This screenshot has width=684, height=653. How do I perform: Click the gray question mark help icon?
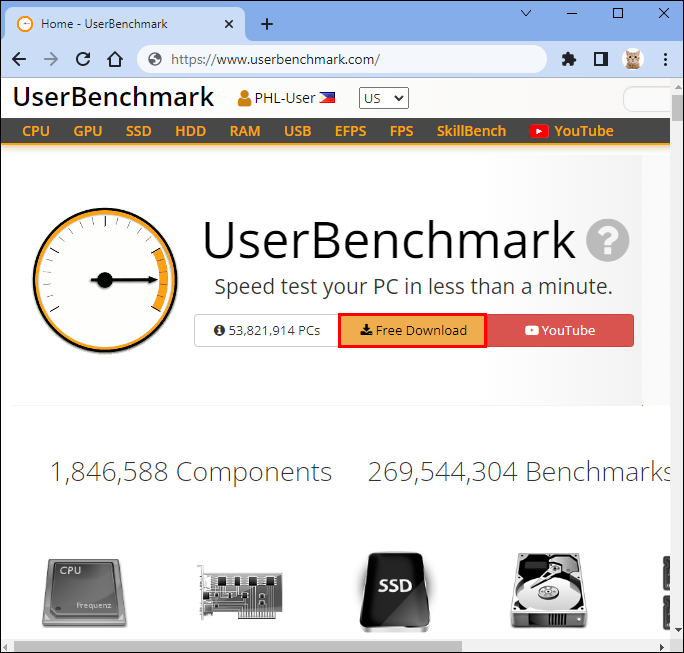607,240
